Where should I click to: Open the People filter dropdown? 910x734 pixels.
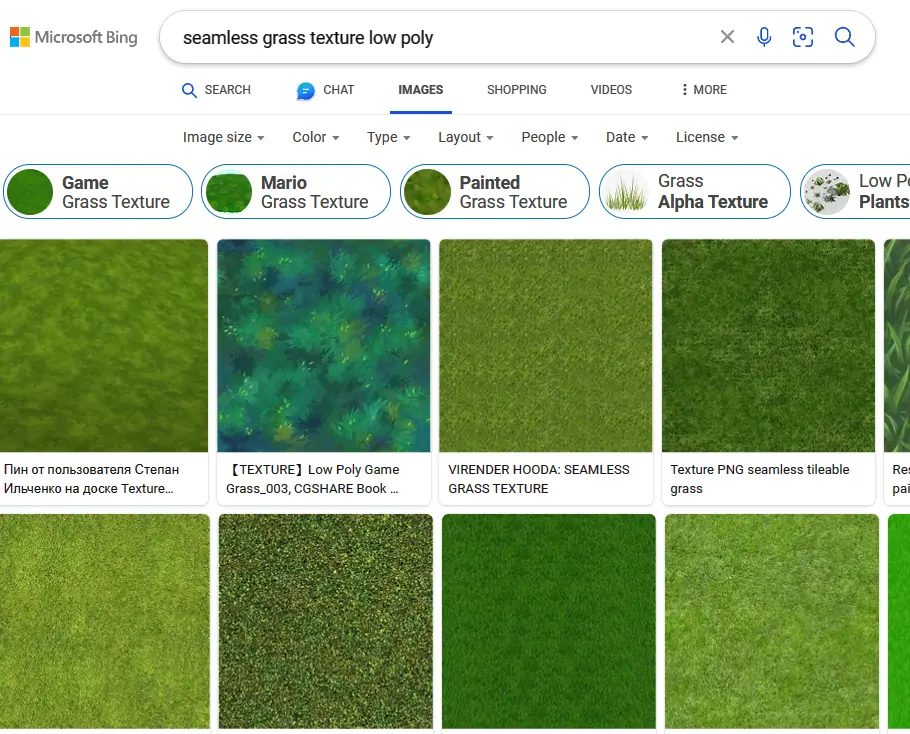pos(549,137)
